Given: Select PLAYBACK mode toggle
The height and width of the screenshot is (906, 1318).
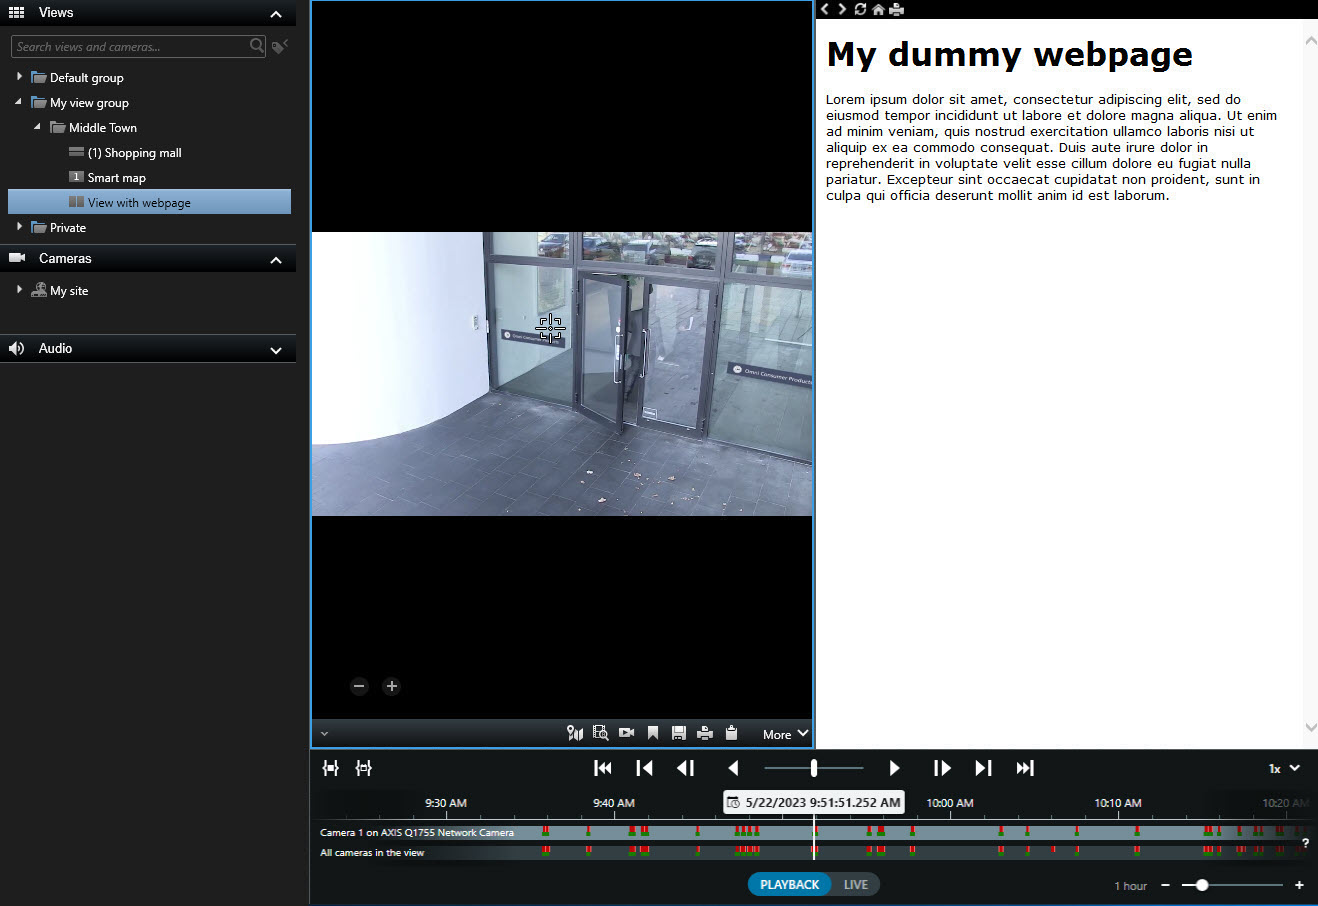Looking at the screenshot, I should (789, 884).
